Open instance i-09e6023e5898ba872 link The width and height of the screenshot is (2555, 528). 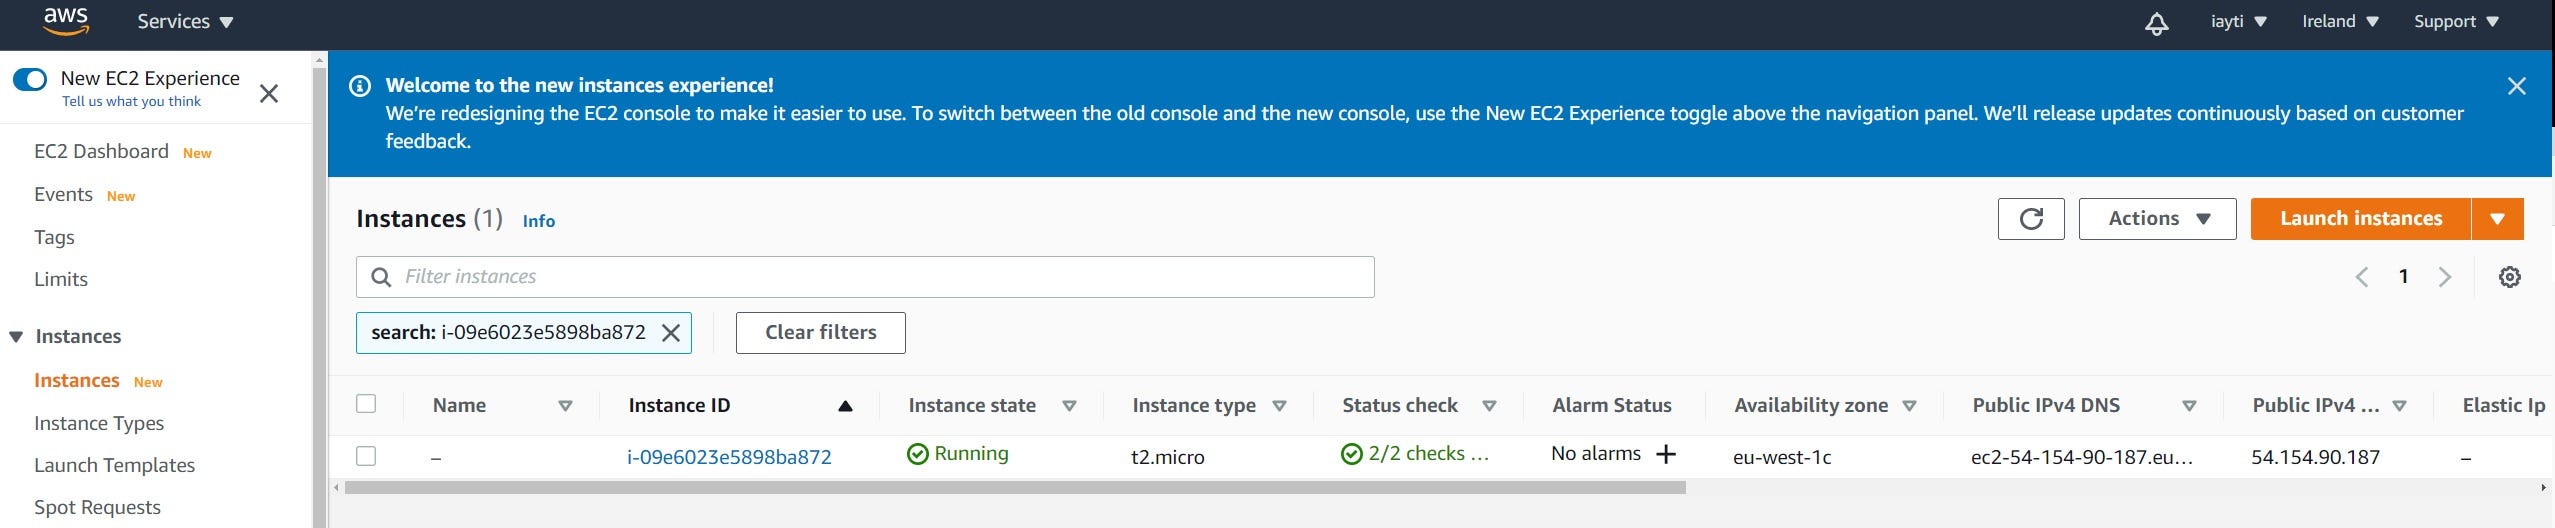pos(729,457)
